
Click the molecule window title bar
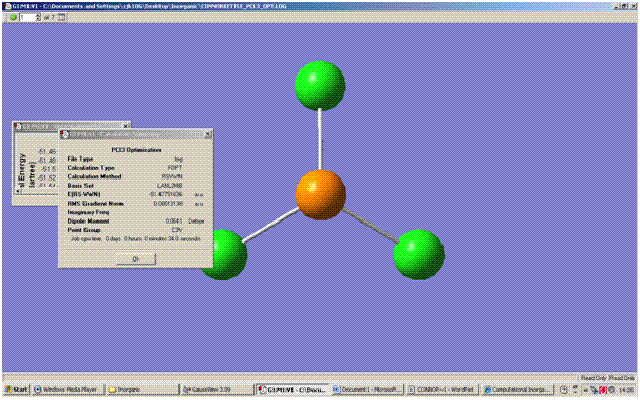coord(318,6)
